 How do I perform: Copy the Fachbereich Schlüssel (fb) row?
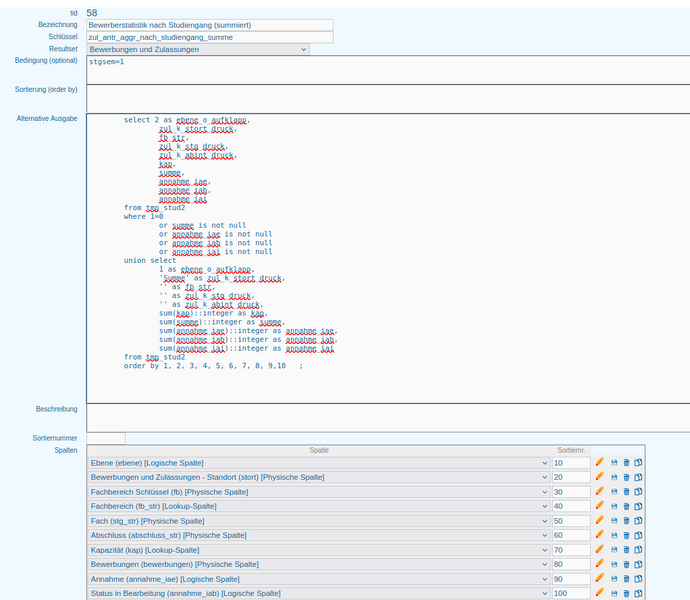(638, 492)
